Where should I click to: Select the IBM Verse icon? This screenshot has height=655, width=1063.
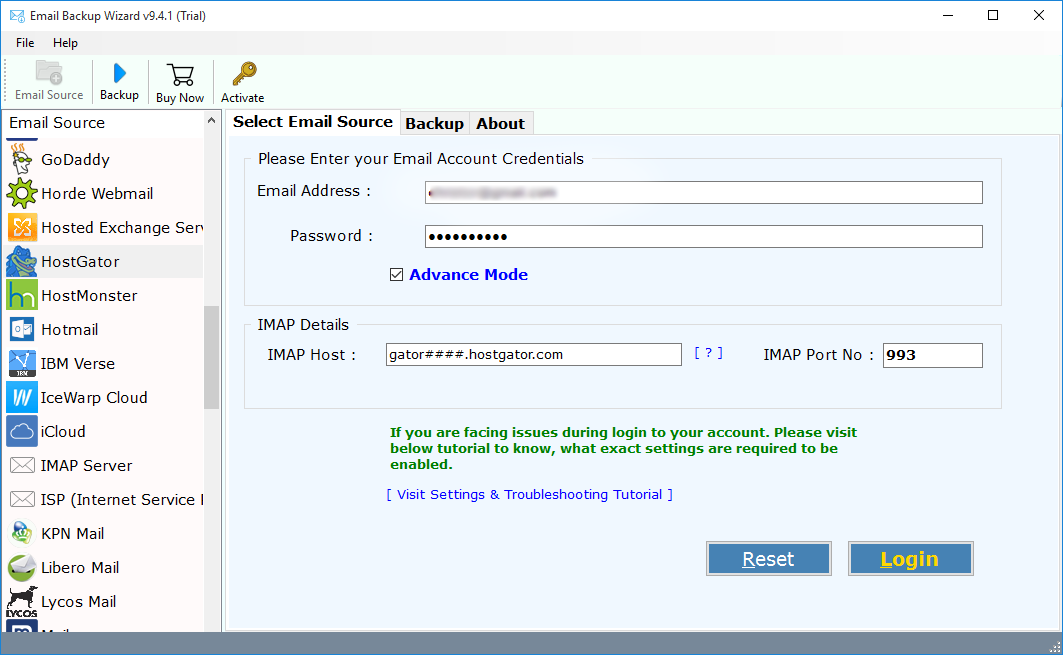click(x=22, y=363)
